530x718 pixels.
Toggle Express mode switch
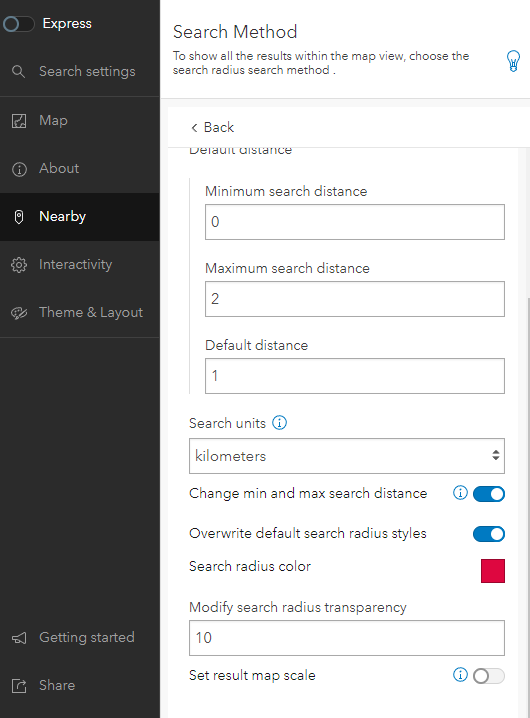[x=18, y=24]
